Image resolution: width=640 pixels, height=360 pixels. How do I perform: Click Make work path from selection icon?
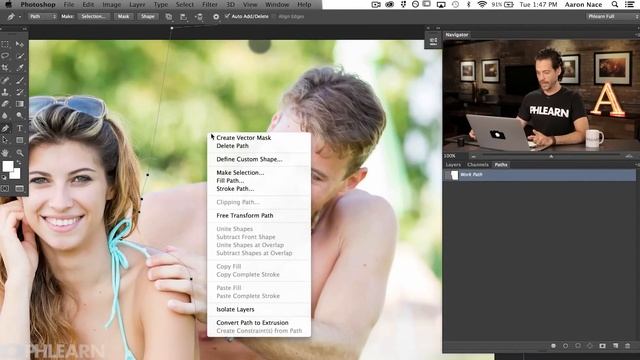(590, 346)
